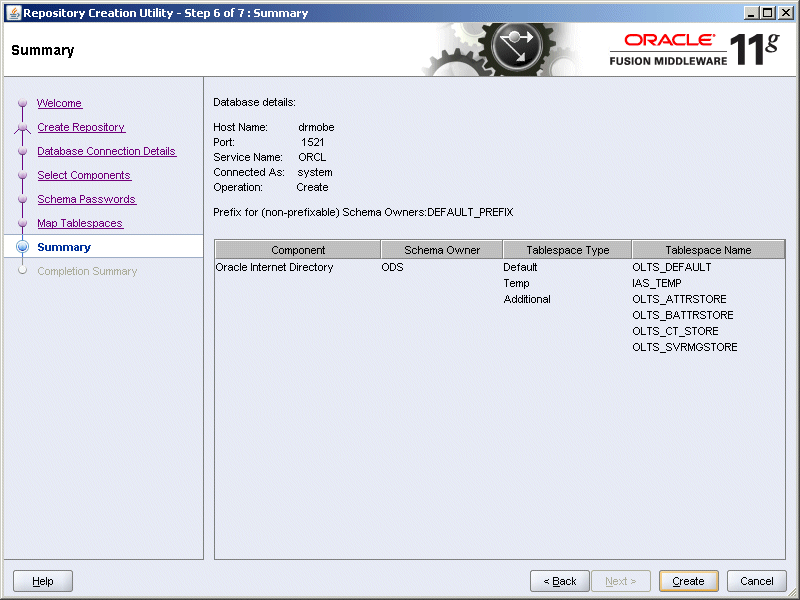Cancel the repository creation wizard

[x=757, y=581]
